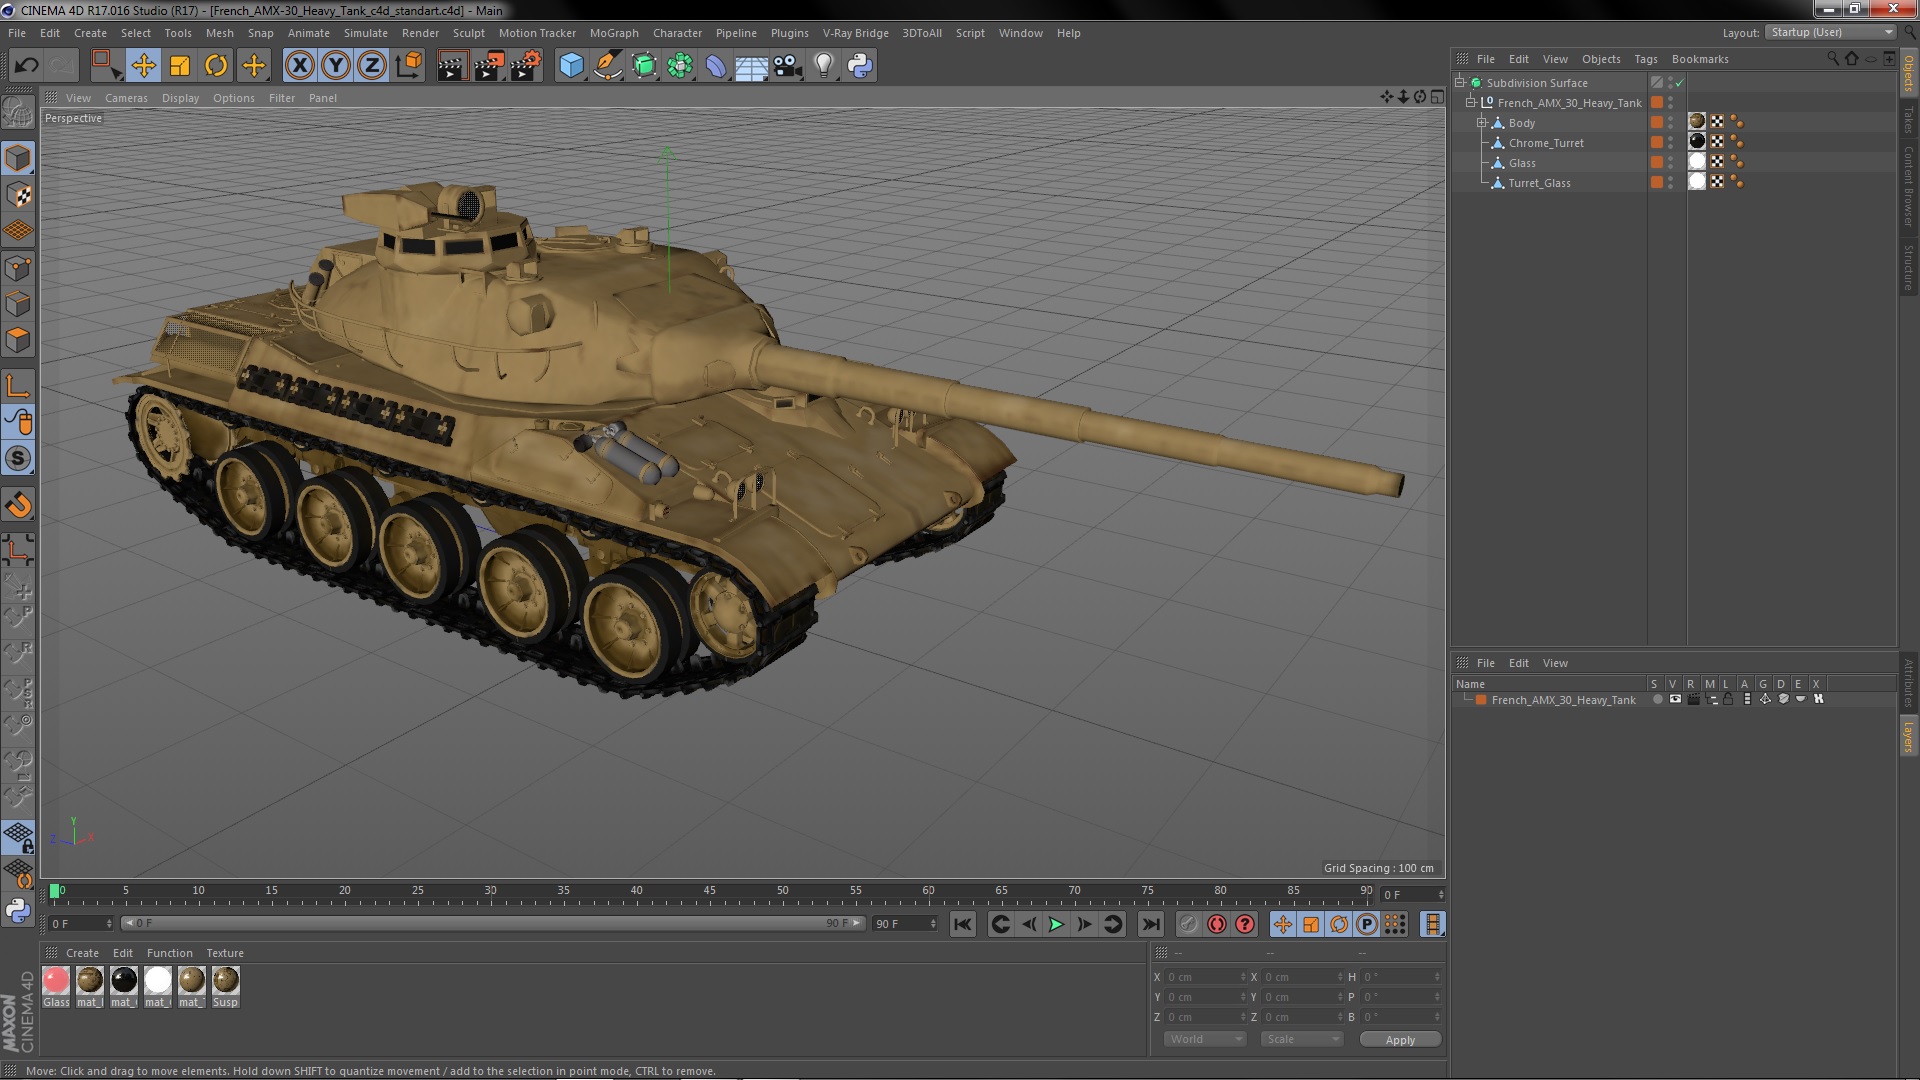Select the Susp material swatch
Viewport: 1920px width, 1080px height.
coord(225,980)
